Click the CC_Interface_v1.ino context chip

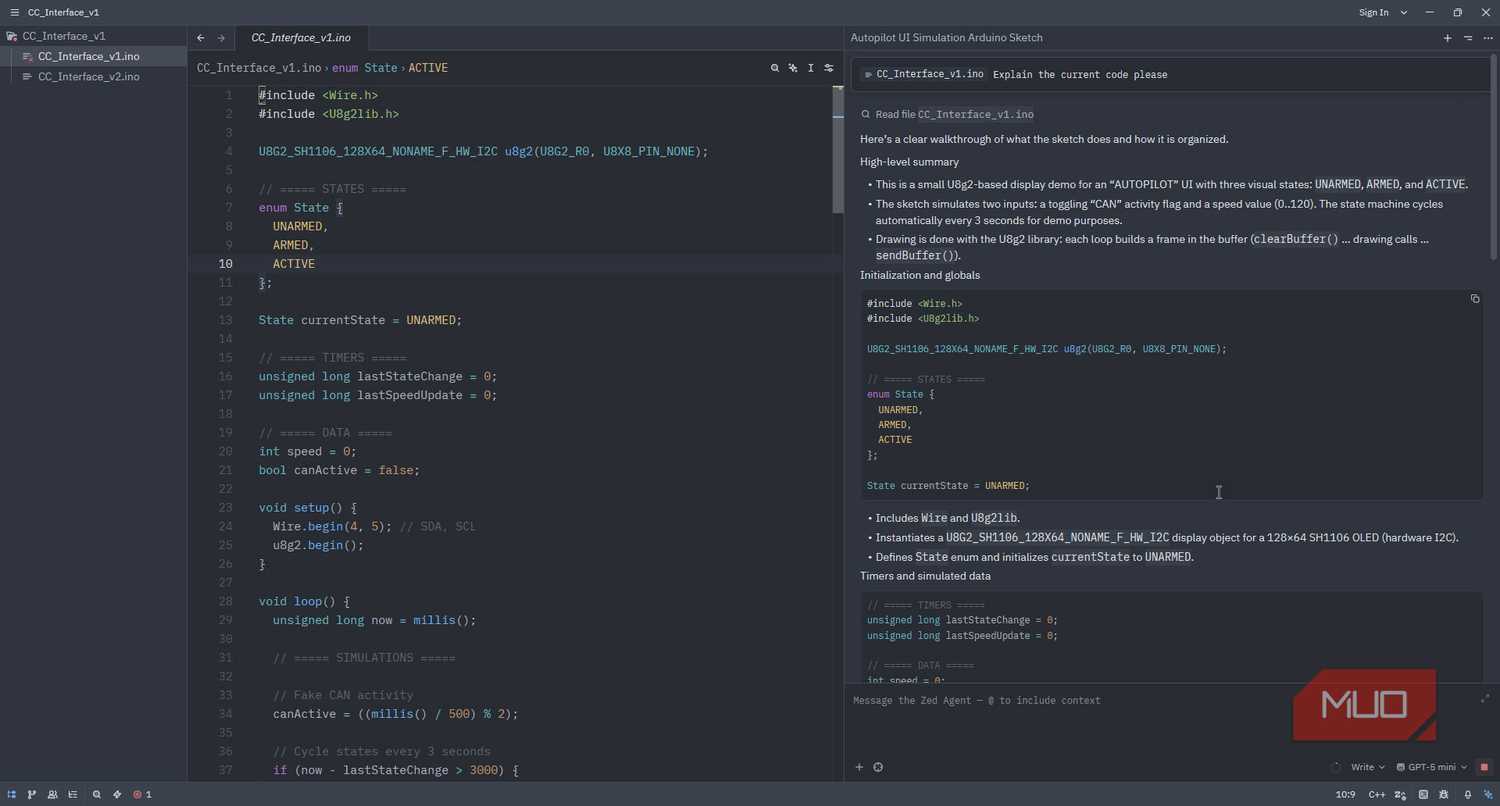click(x=924, y=75)
